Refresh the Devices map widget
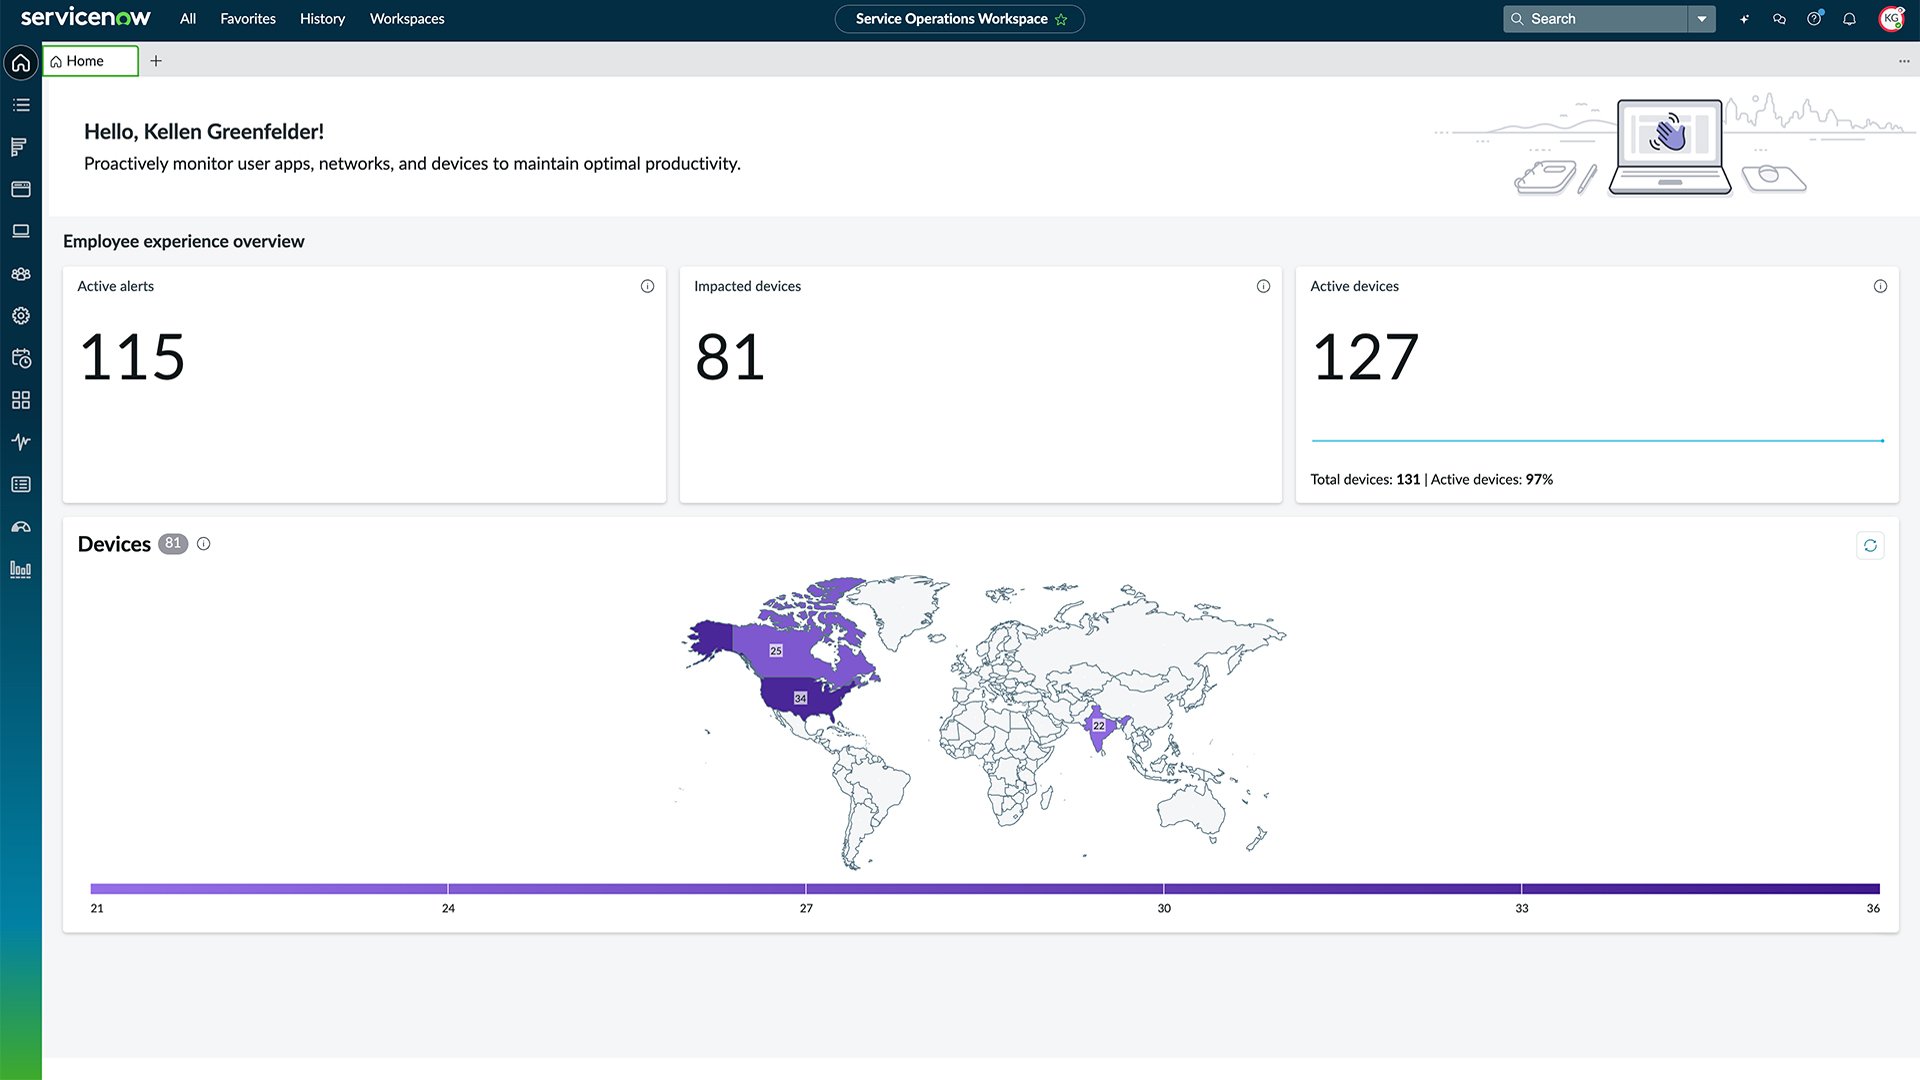This screenshot has width=1920, height=1080. (1870, 545)
